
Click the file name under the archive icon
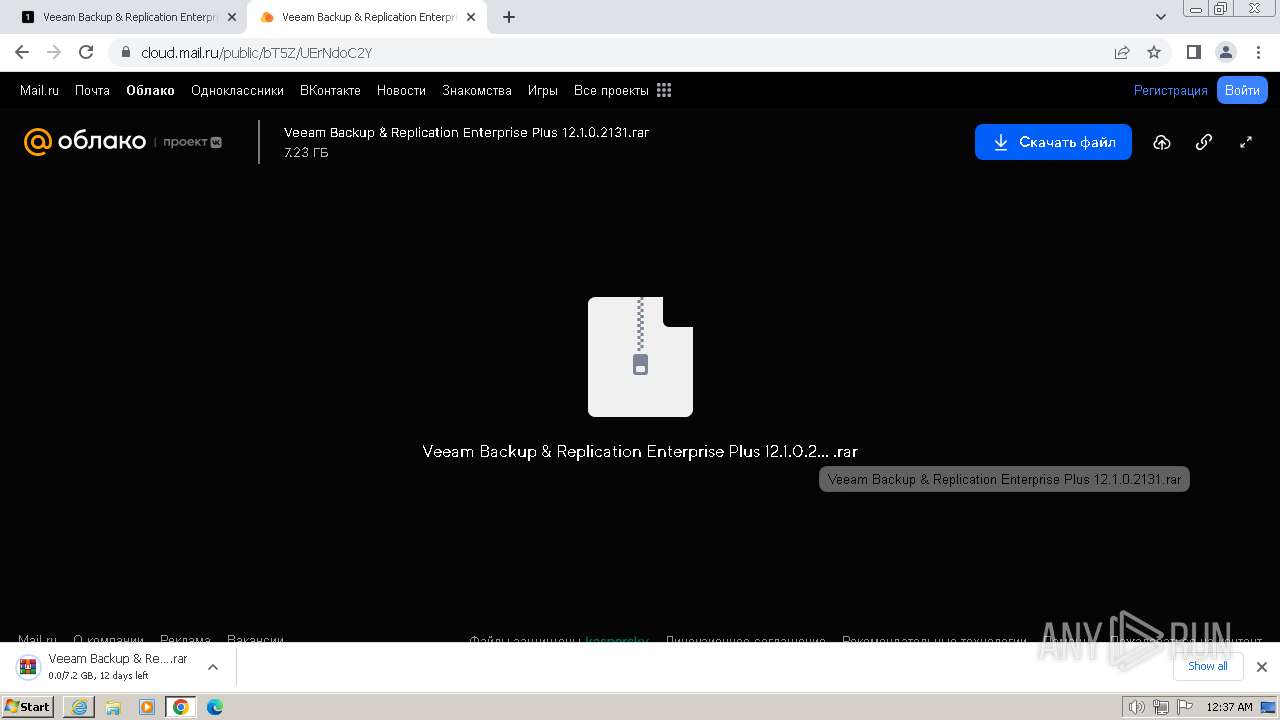click(x=640, y=452)
